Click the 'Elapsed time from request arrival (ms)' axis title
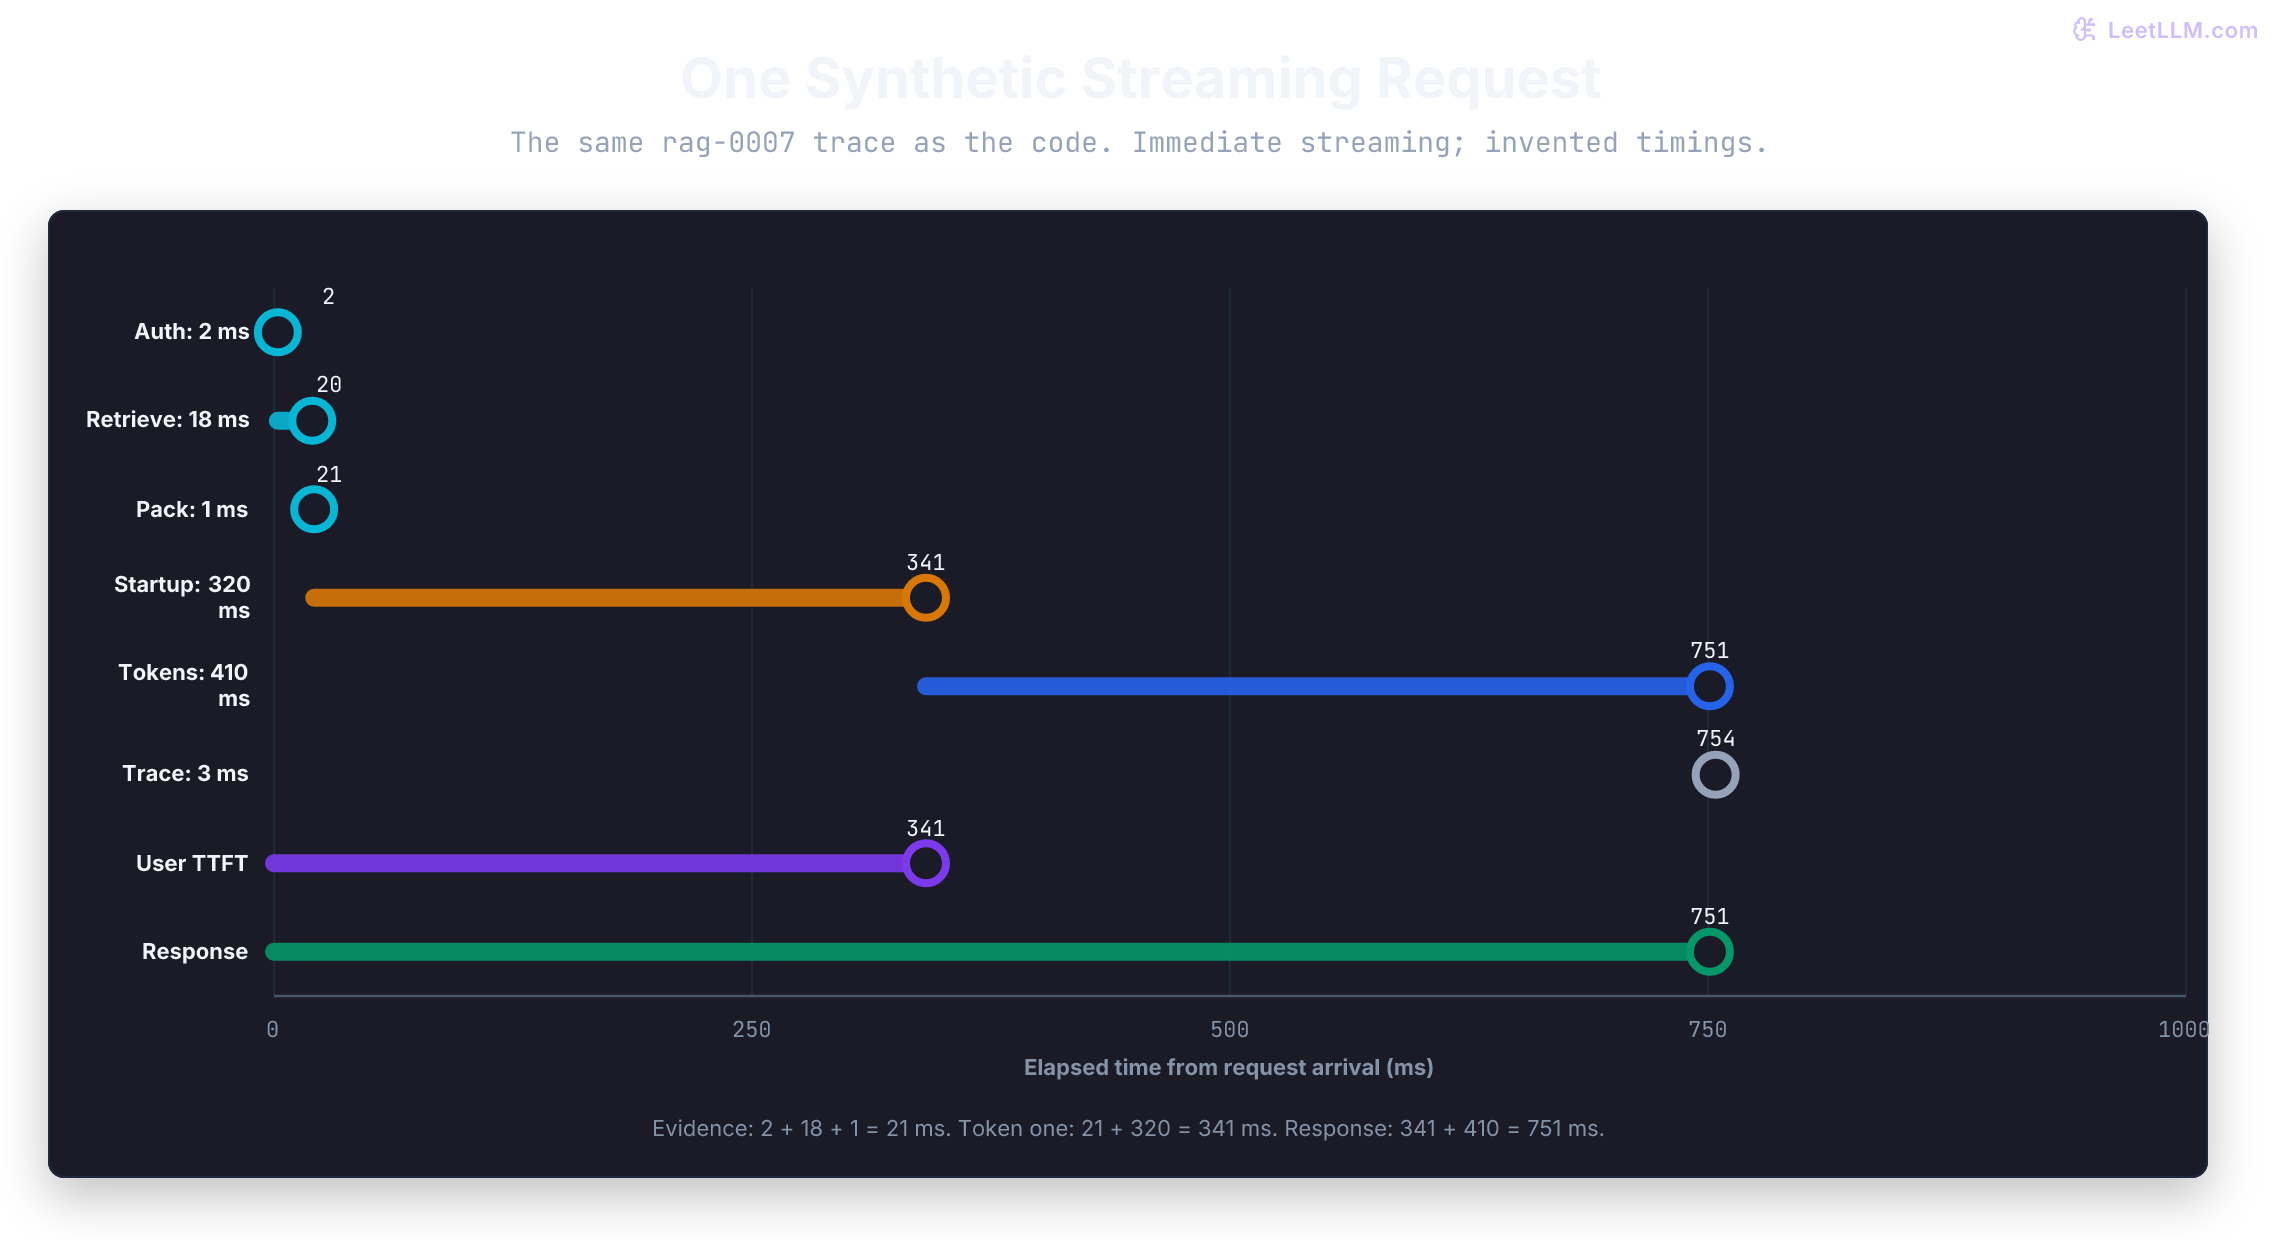The width and height of the screenshot is (2280, 1240). pyautogui.click(x=1229, y=1067)
